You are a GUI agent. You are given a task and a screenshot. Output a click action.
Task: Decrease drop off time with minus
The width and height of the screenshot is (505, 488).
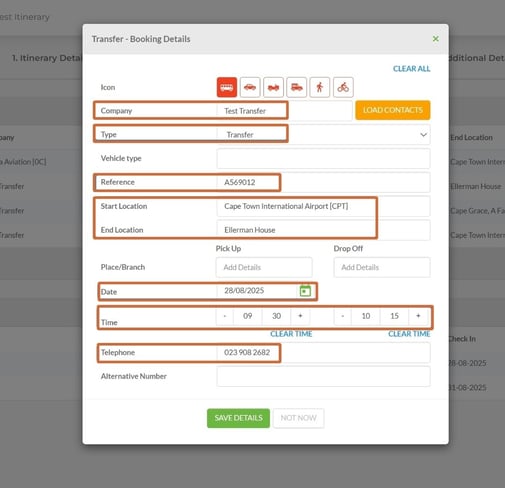[343, 316]
